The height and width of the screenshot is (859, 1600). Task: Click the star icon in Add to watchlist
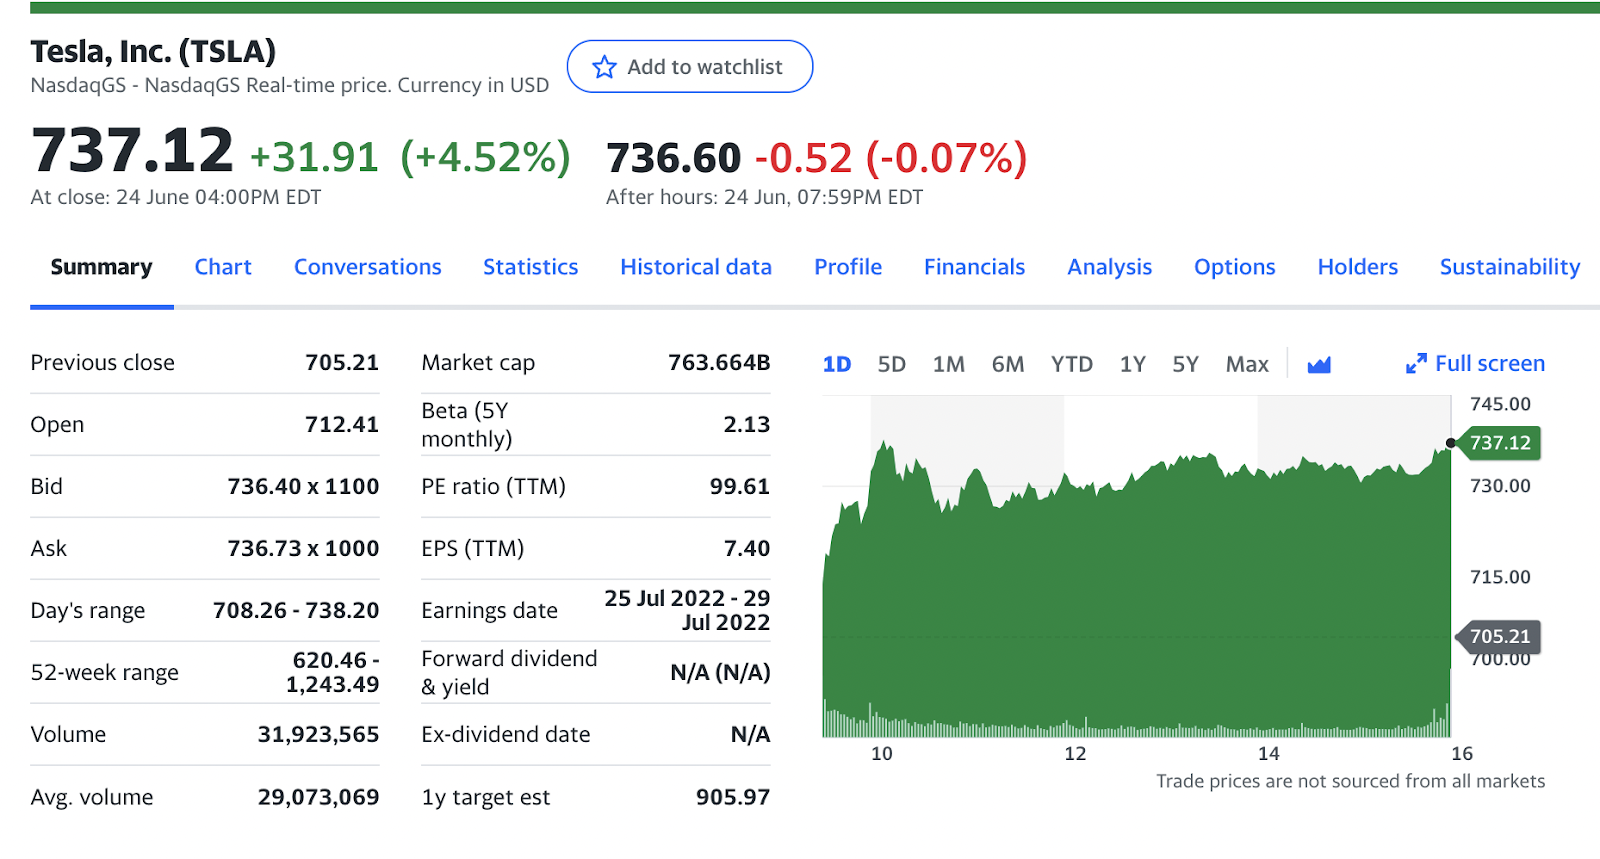pyautogui.click(x=604, y=67)
